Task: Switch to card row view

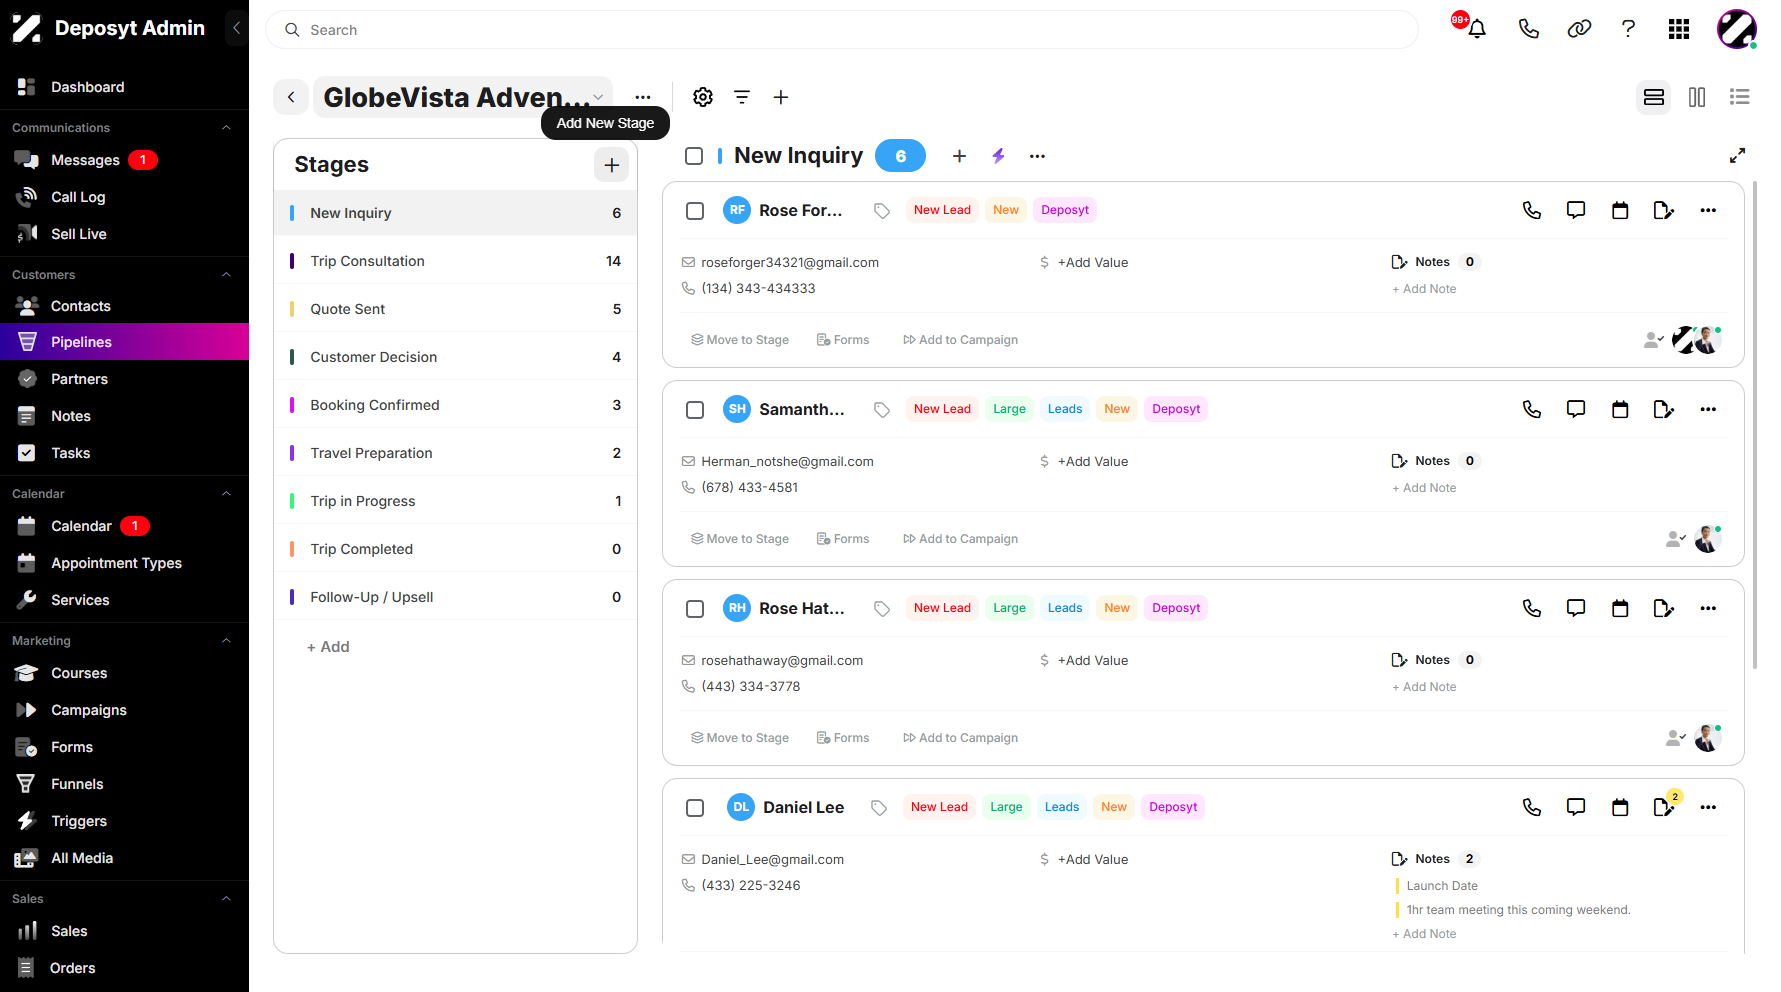Action: (1654, 97)
